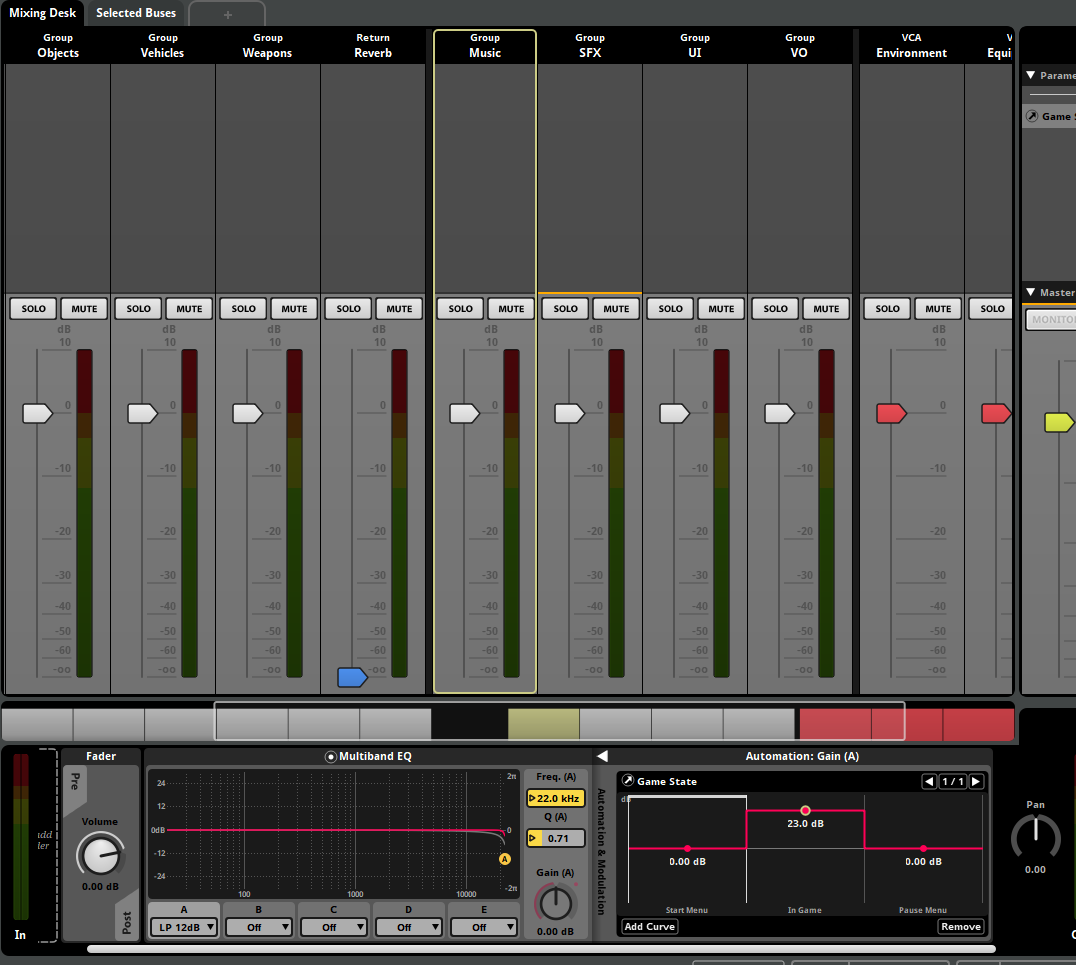Collapse the Master section disclosure triangle

pyautogui.click(x=1030, y=293)
